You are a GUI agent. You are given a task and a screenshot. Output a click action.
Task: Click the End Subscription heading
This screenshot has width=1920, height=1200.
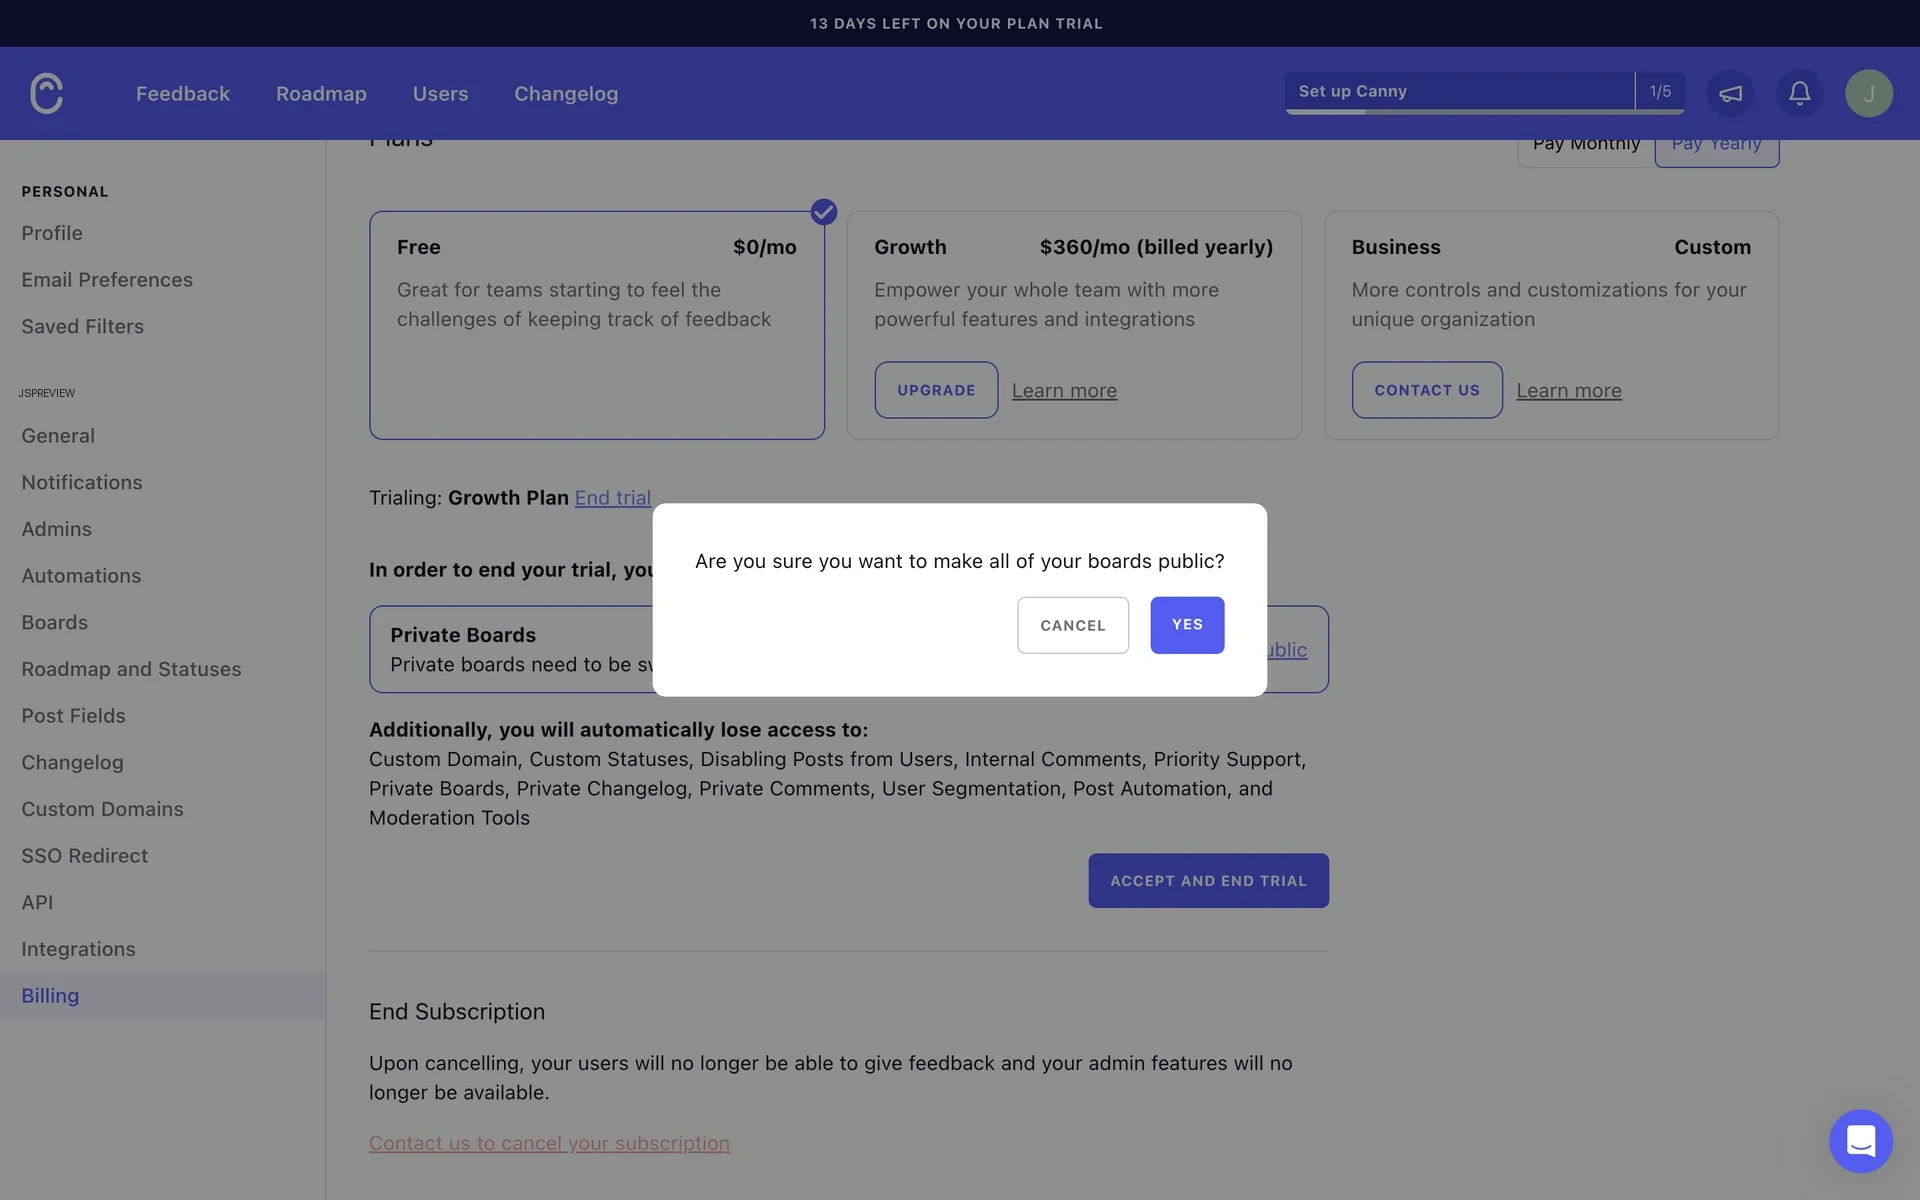[457, 1012]
